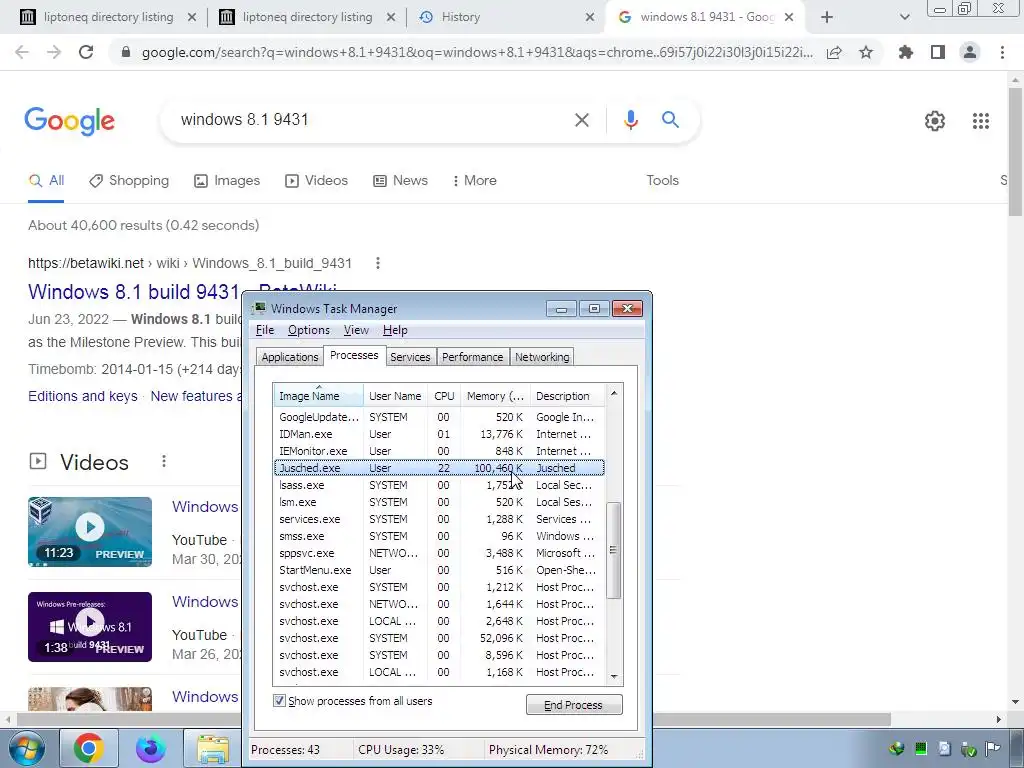Select lsass.exe process row
The image size is (1024, 768).
[x=439, y=485]
